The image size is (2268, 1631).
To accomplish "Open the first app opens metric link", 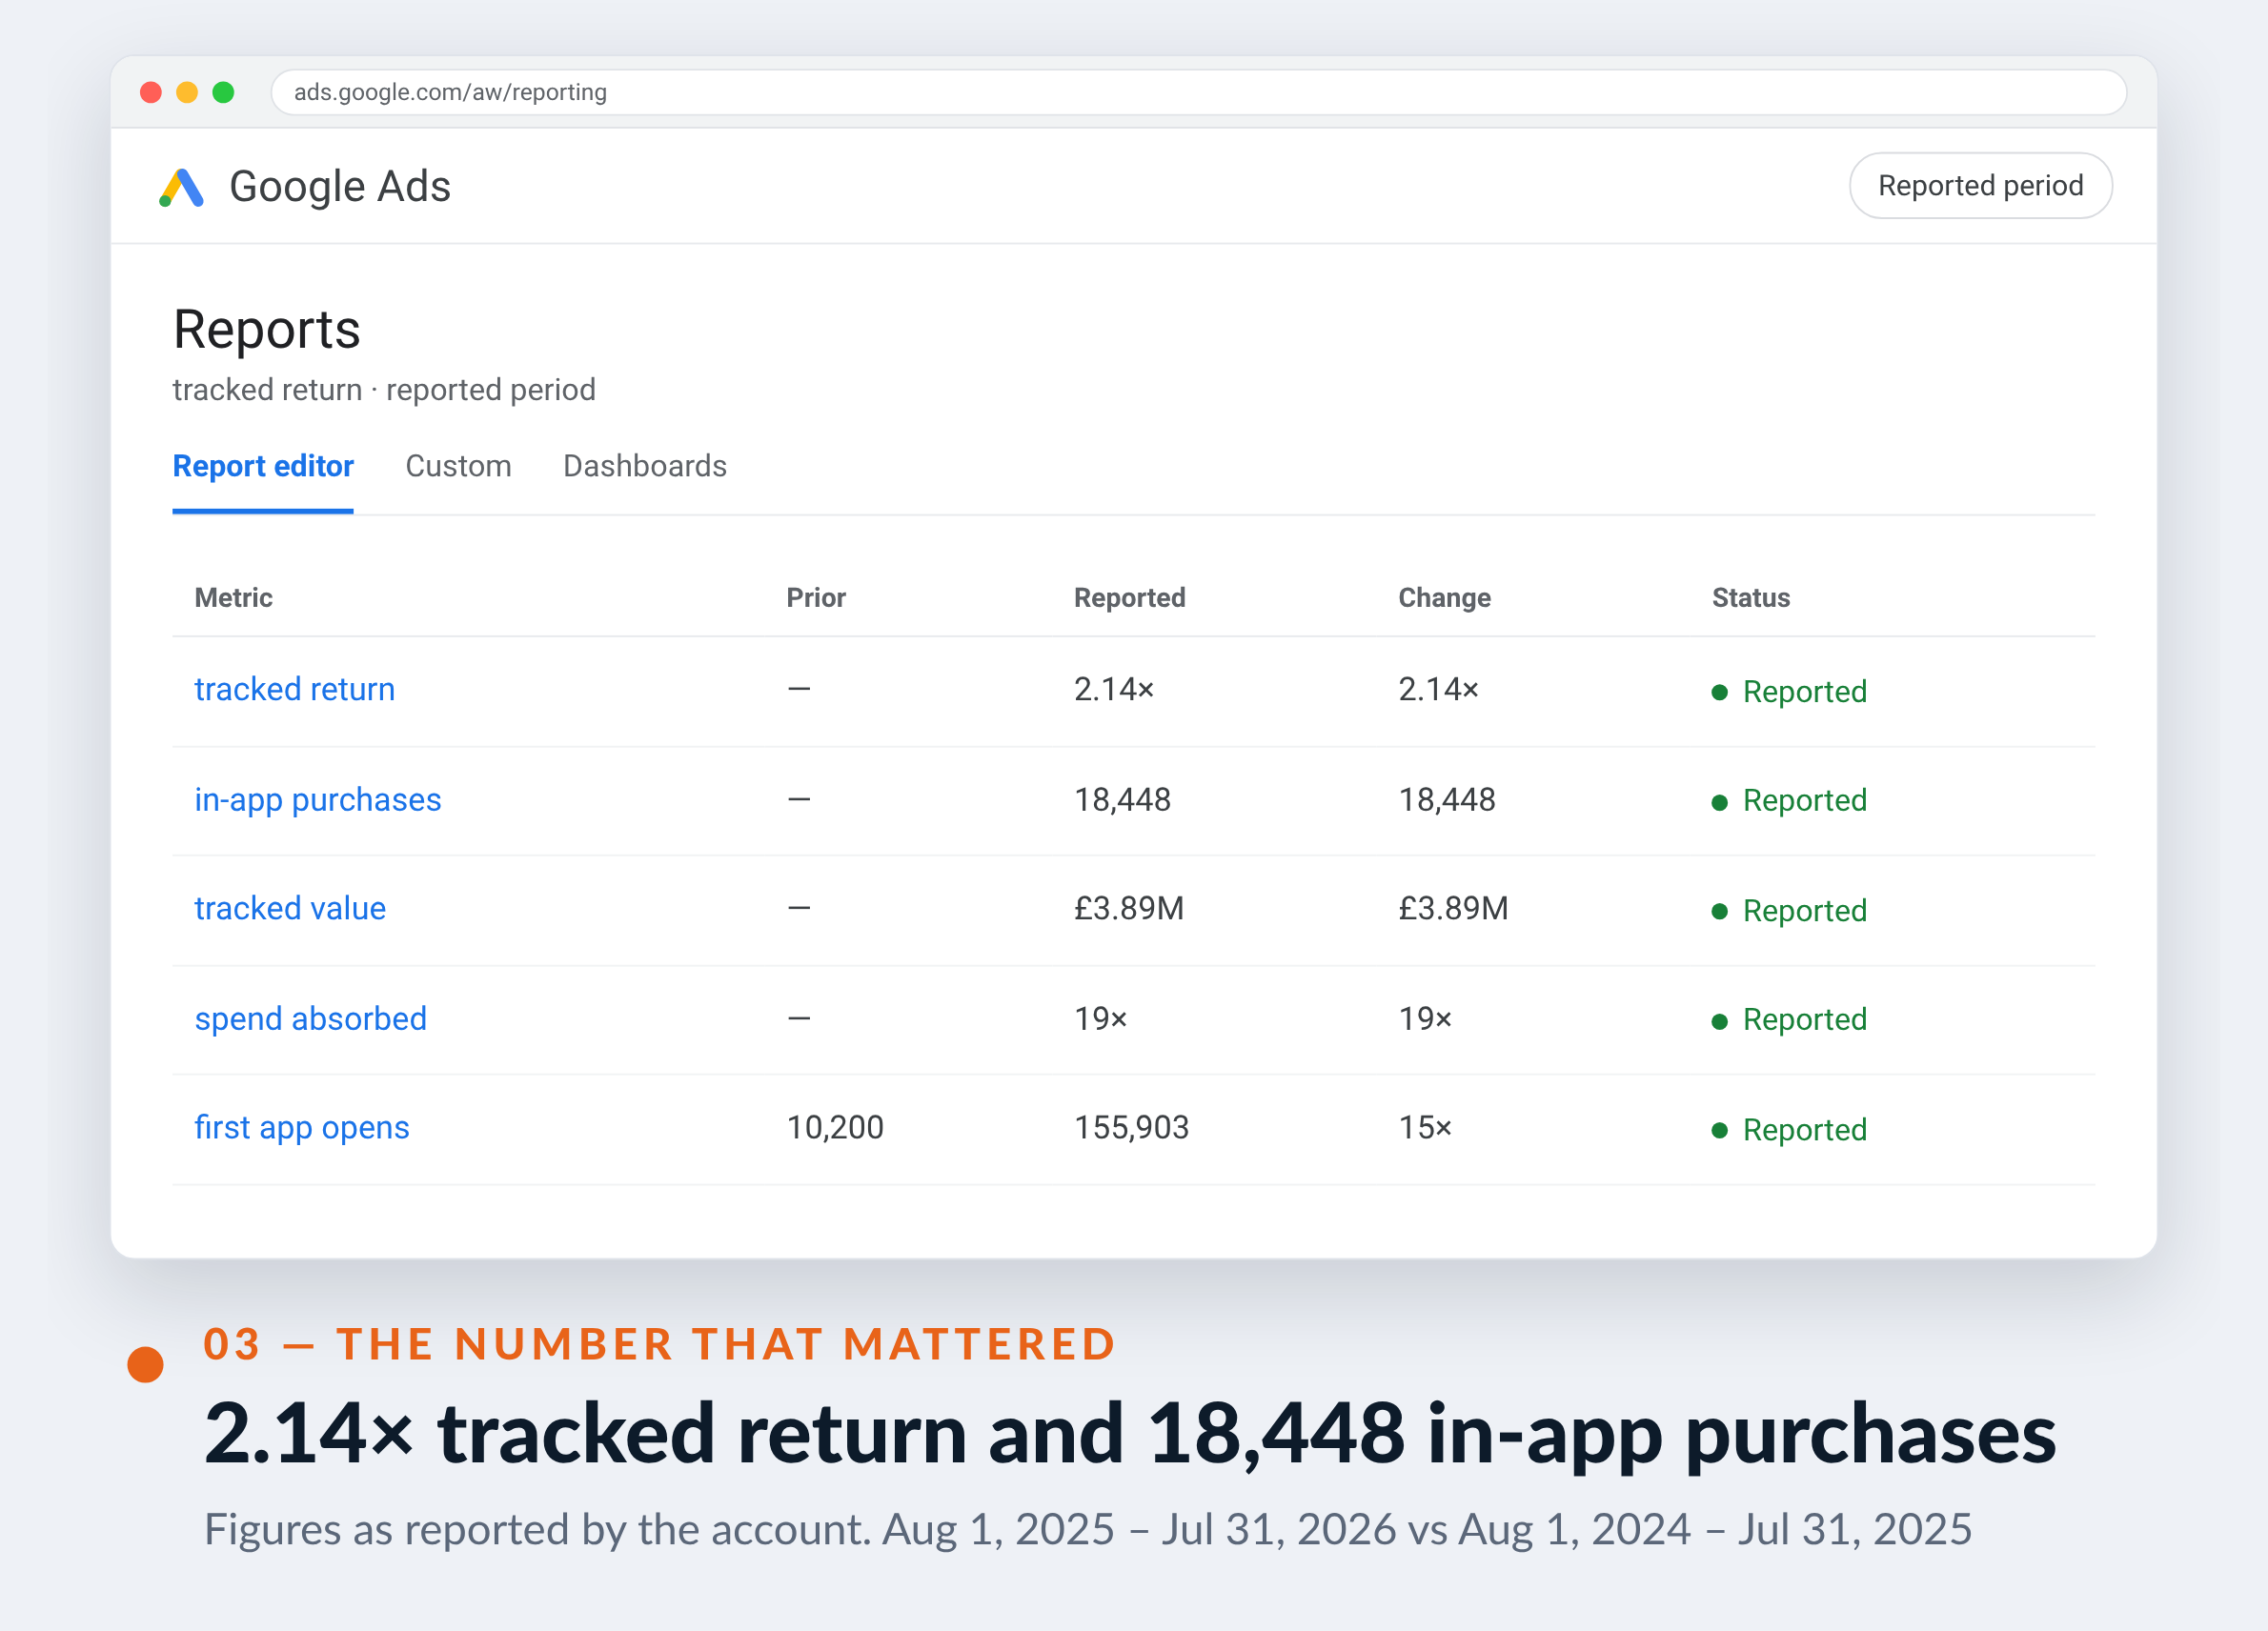I will [x=302, y=1128].
